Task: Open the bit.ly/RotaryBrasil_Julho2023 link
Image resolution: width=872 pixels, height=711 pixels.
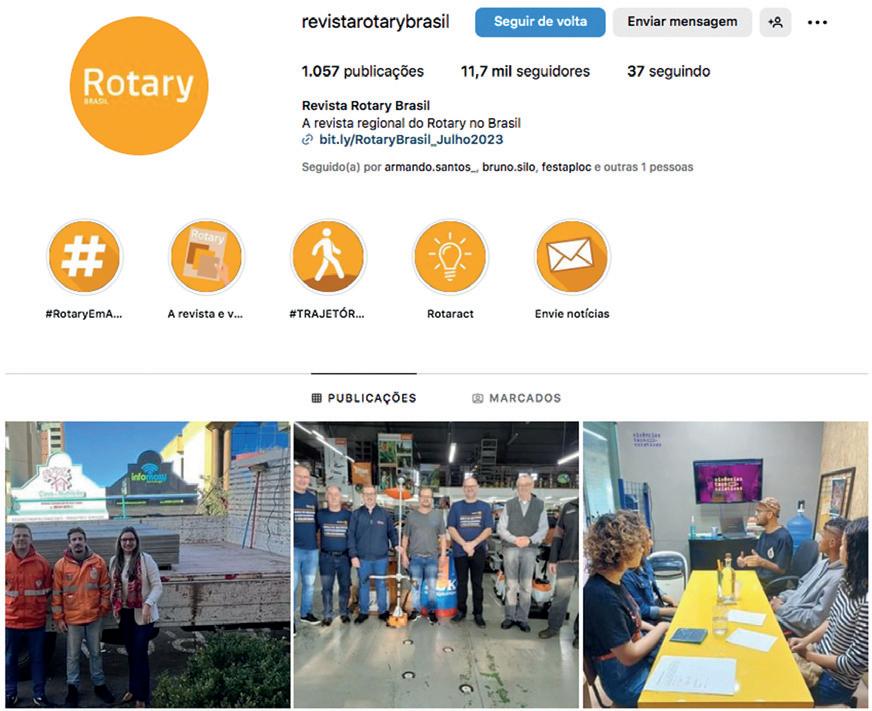Action: click(410, 140)
